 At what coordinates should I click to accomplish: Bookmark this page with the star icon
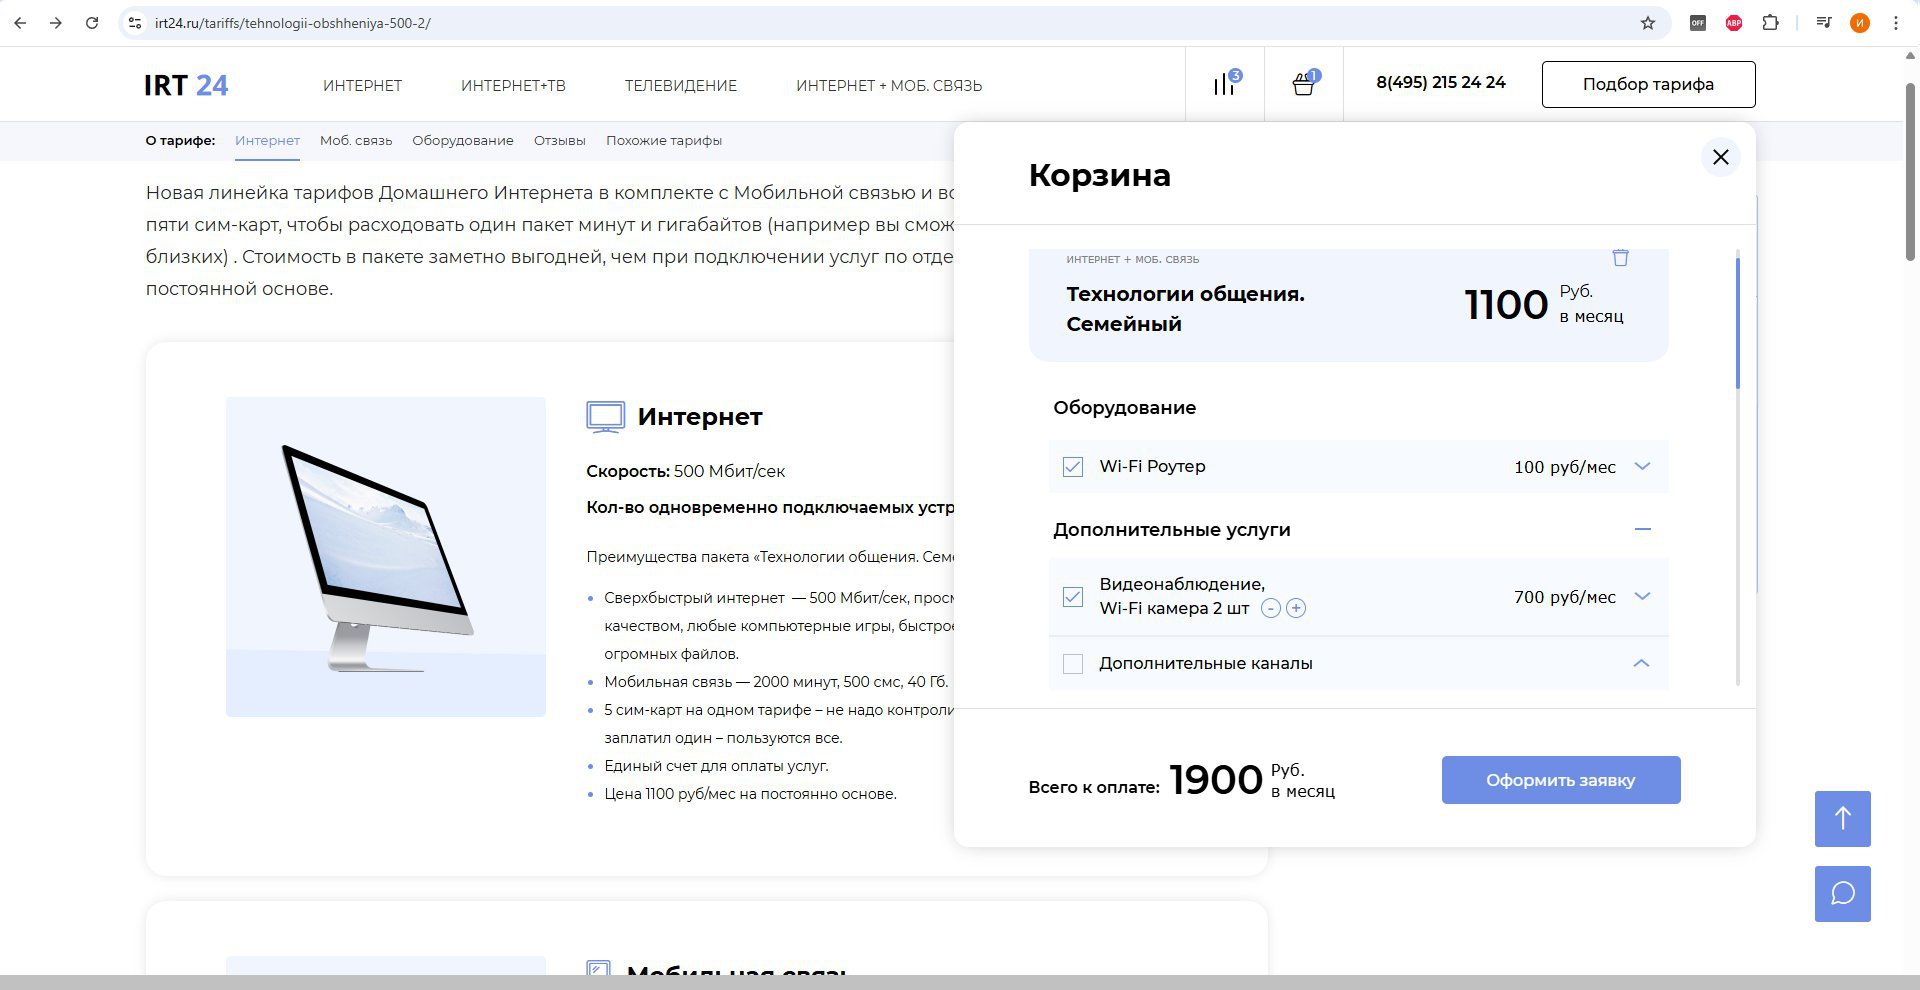coord(1648,23)
